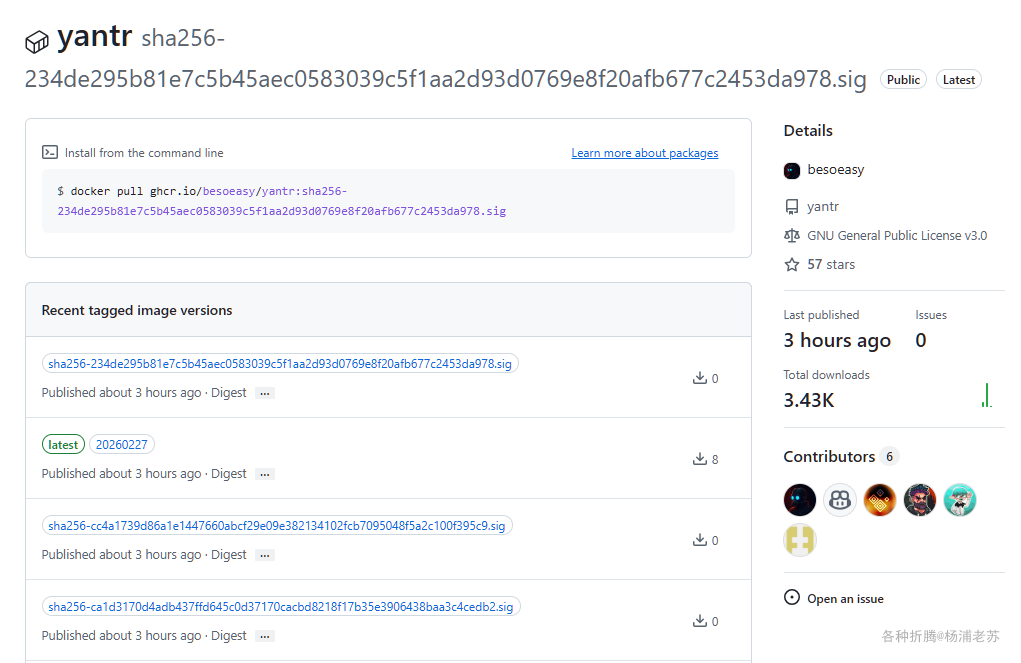Image resolution: width=1021 pixels, height=663 pixels.
Task: Click the license scale icon
Action: (792, 236)
